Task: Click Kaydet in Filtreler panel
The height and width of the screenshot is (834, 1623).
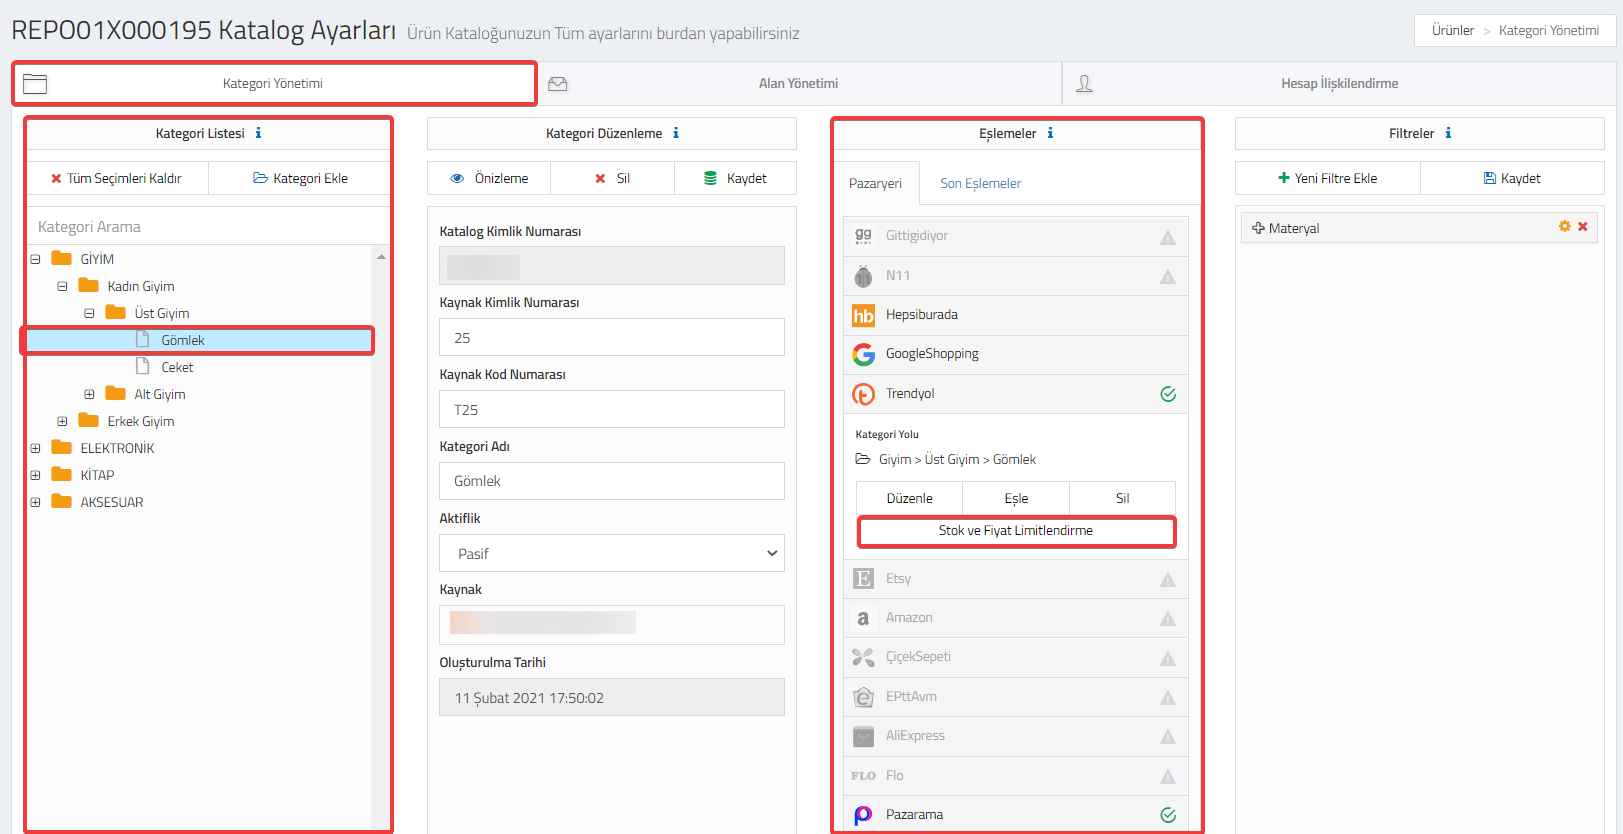Action: [1512, 178]
